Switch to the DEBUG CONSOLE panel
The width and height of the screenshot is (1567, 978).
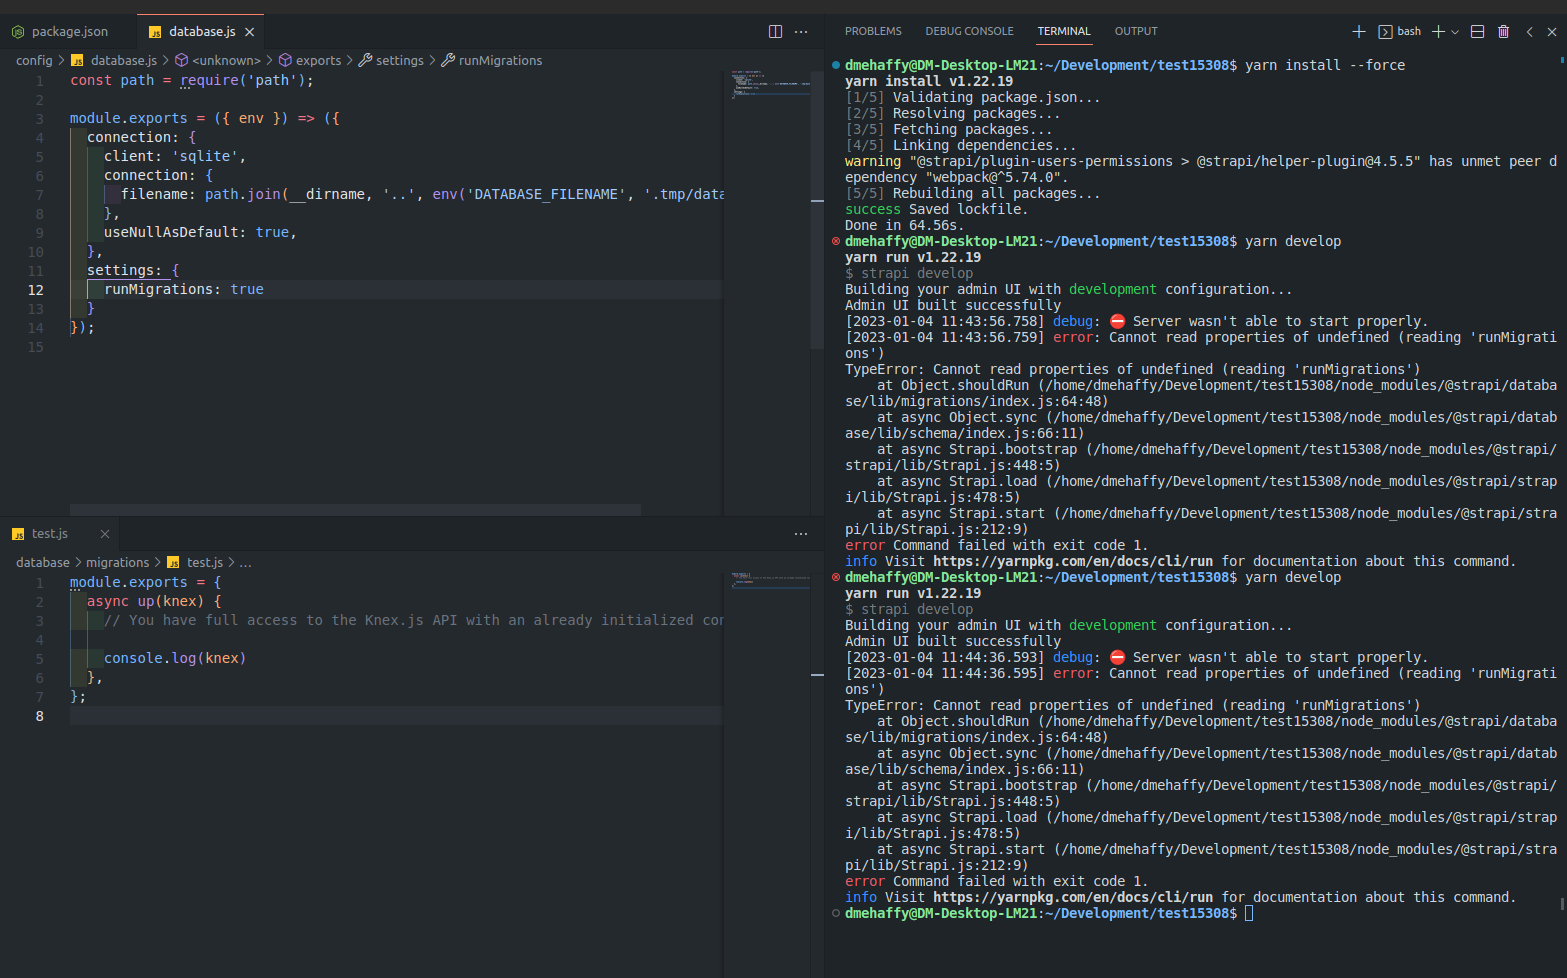pos(969,31)
